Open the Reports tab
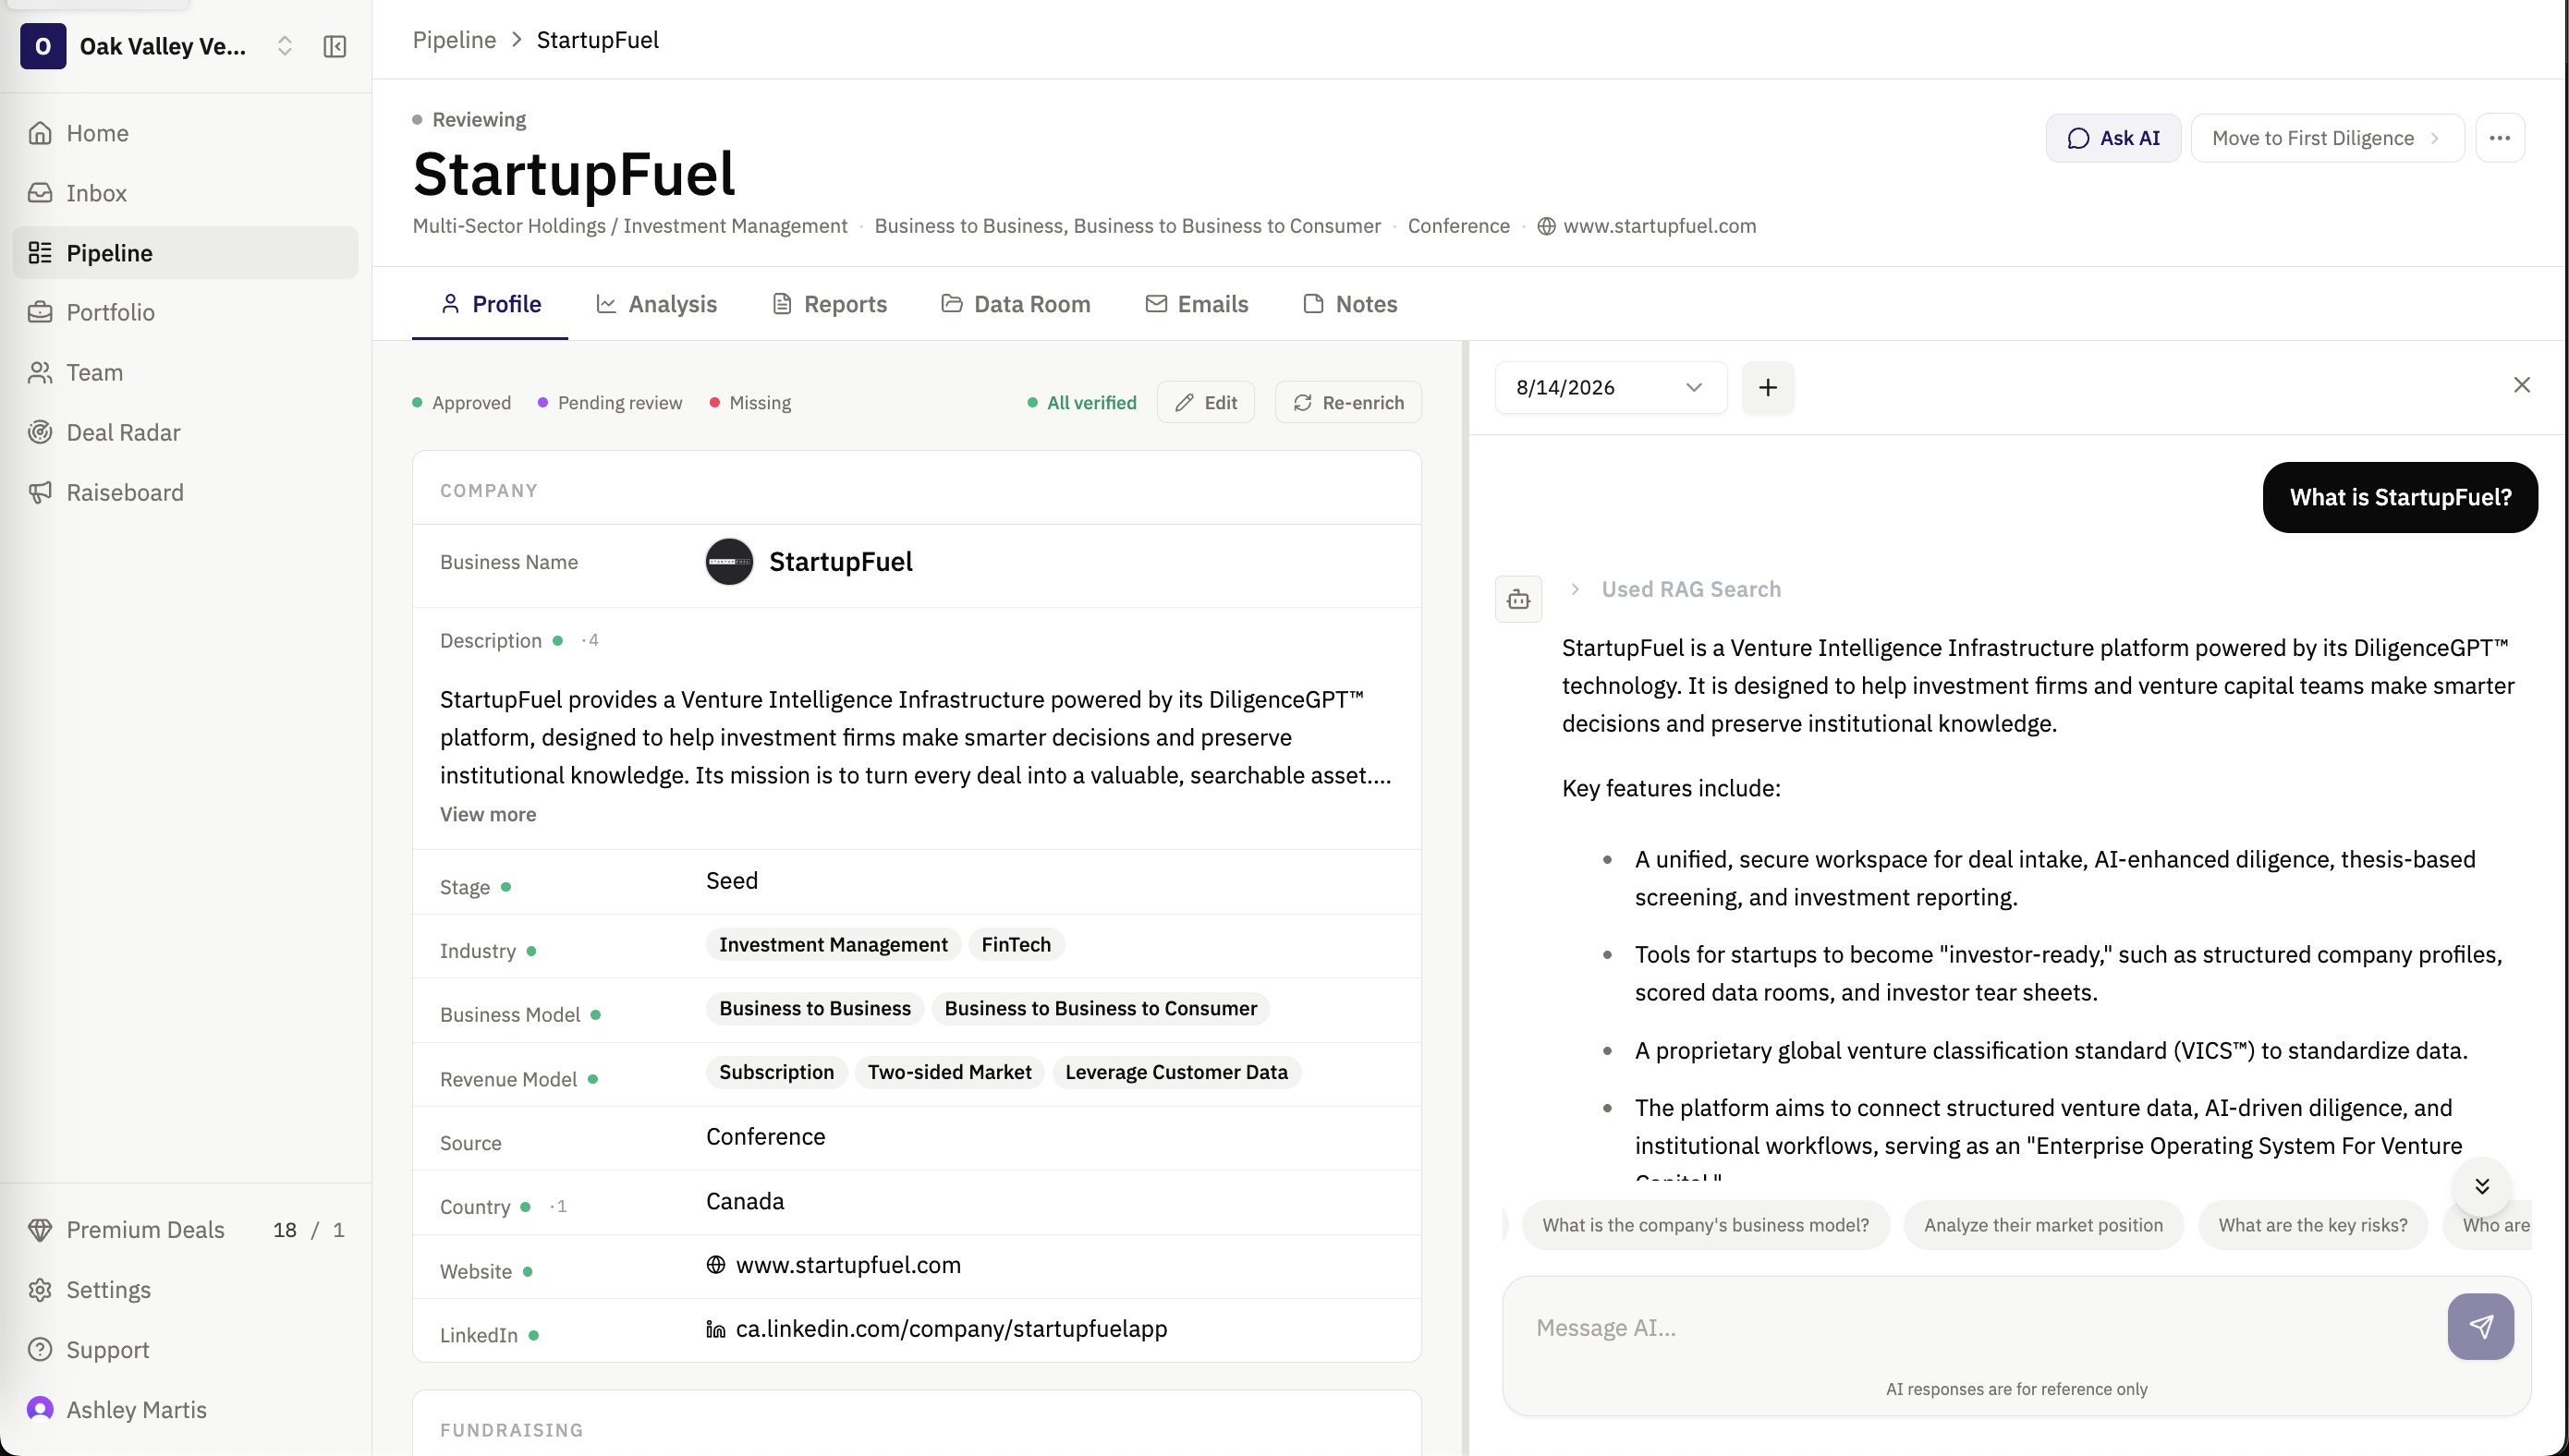This screenshot has width=2569, height=1456. point(830,304)
